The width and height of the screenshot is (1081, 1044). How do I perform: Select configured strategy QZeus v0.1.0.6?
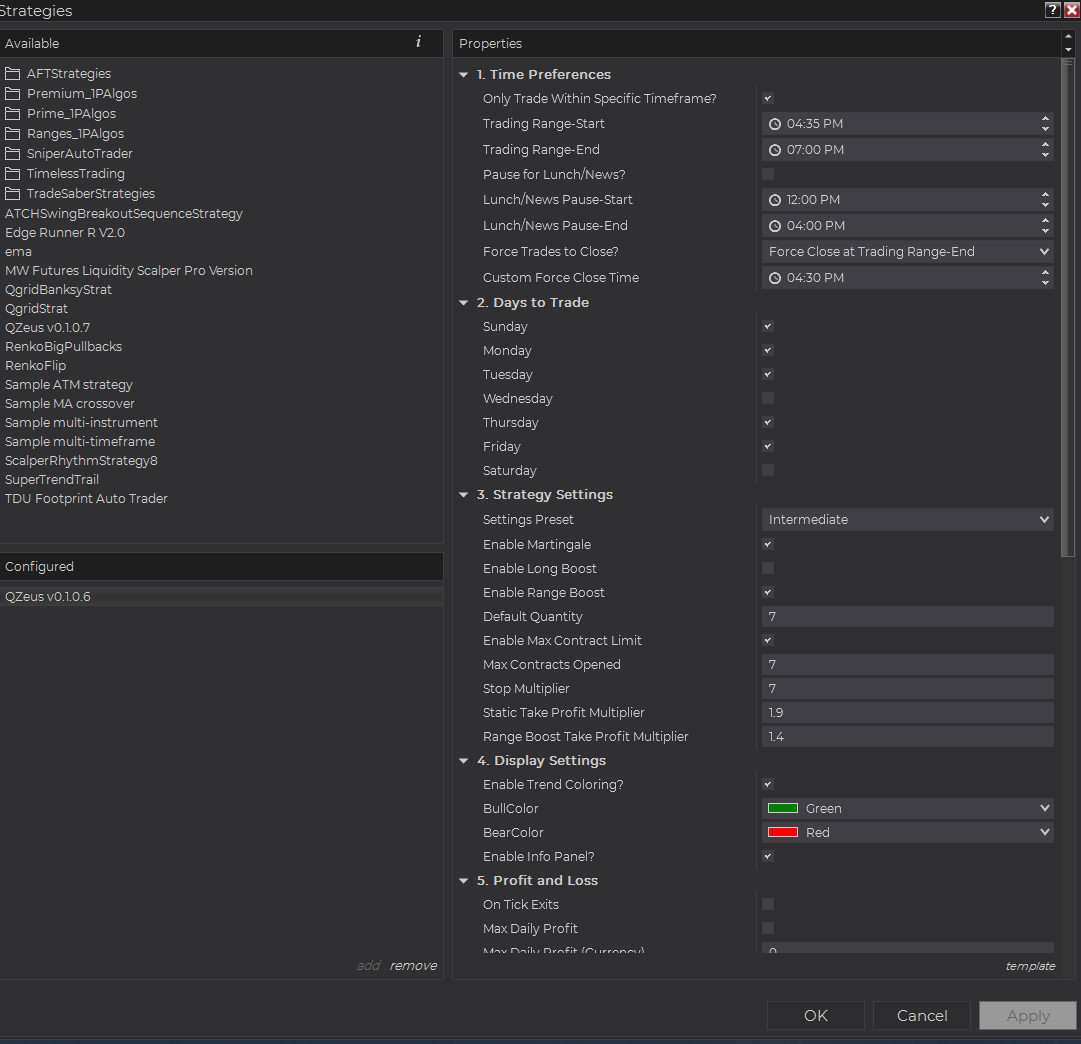pos(48,597)
